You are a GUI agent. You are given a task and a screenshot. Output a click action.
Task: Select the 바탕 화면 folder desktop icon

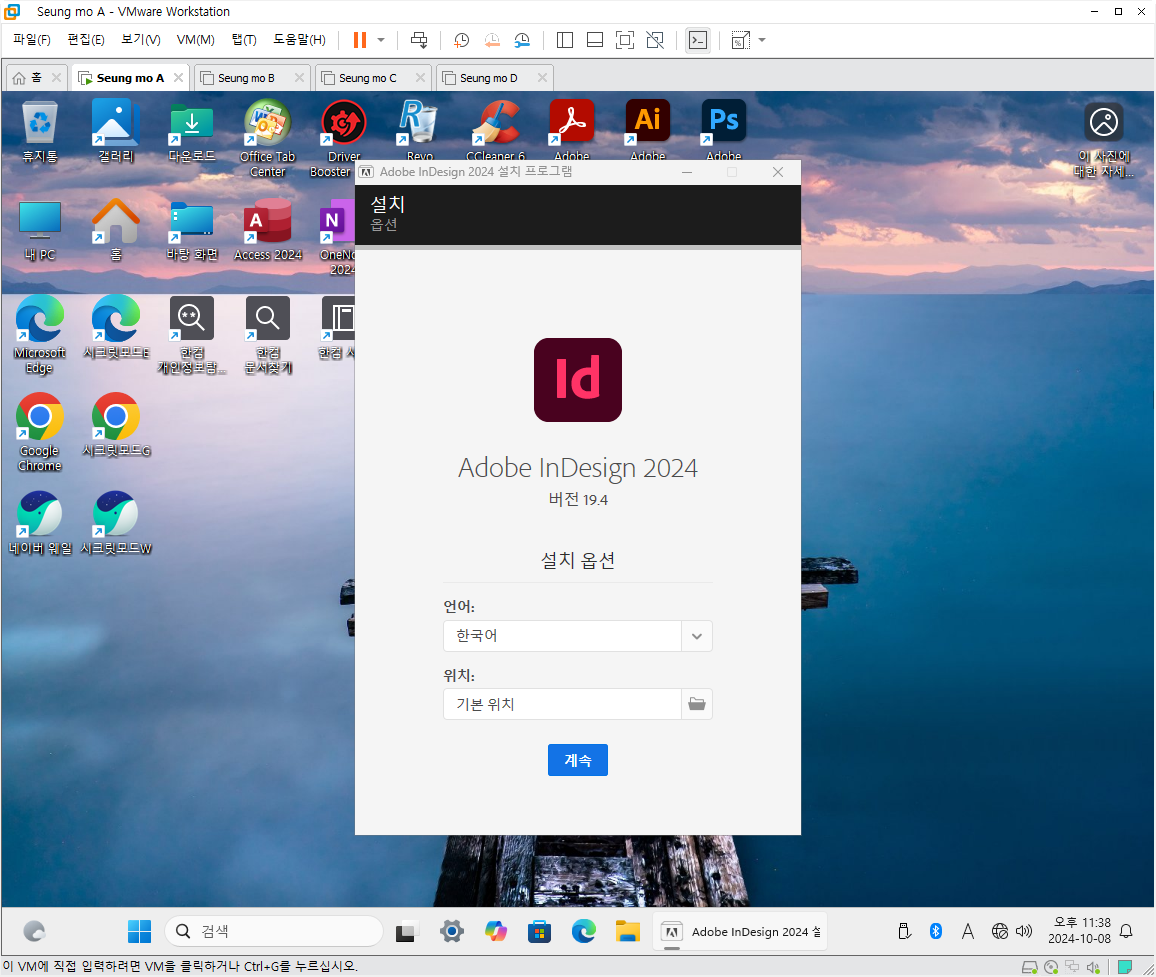192,230
